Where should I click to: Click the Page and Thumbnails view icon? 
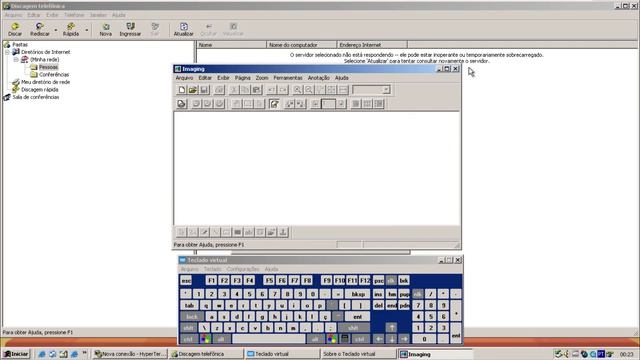coord(379,104)
